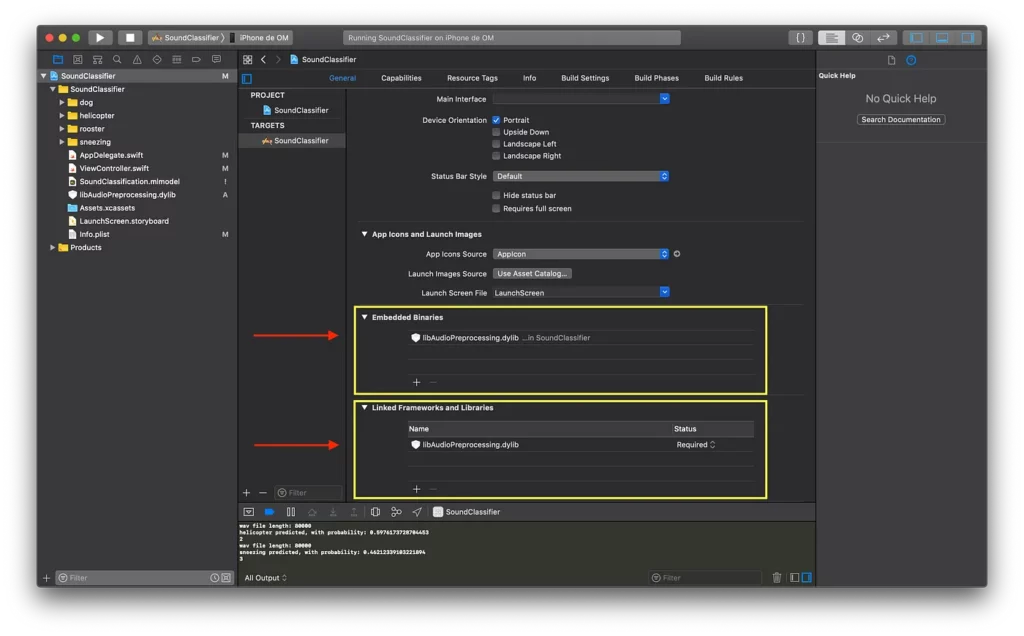Pause program execution in the debug bar
The width and height of the screenshot is (1024, 636).
291,512
